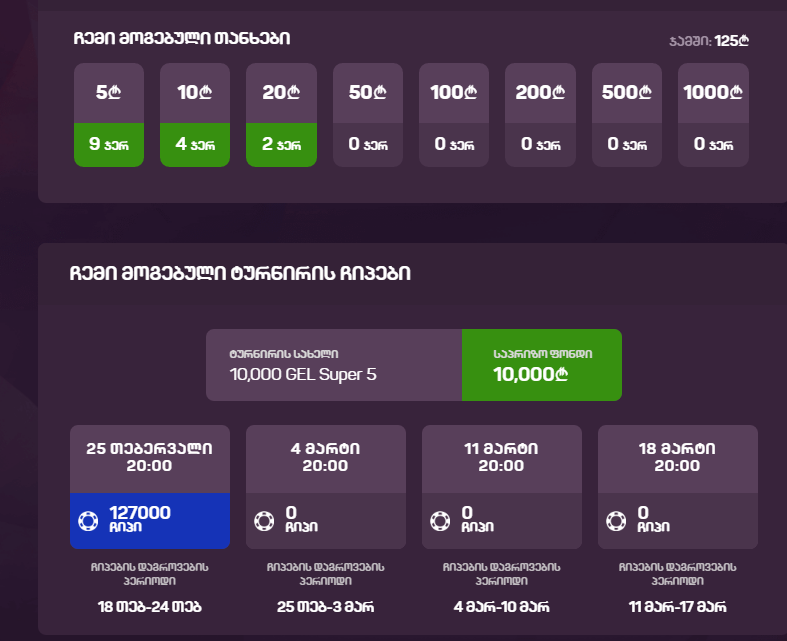Click the green 9 ჯერ counter
The width and height of the screenshot is (787, 641).
click(x=109, y=144)
